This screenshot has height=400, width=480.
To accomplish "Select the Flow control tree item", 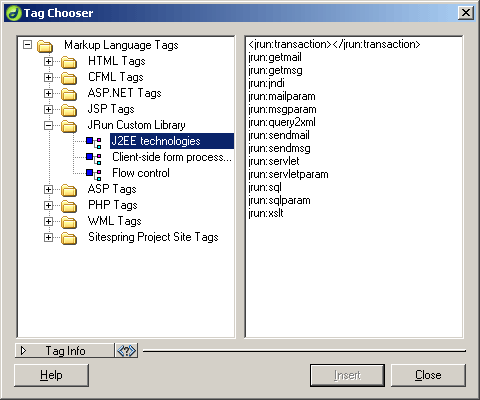I will point(141,173).
